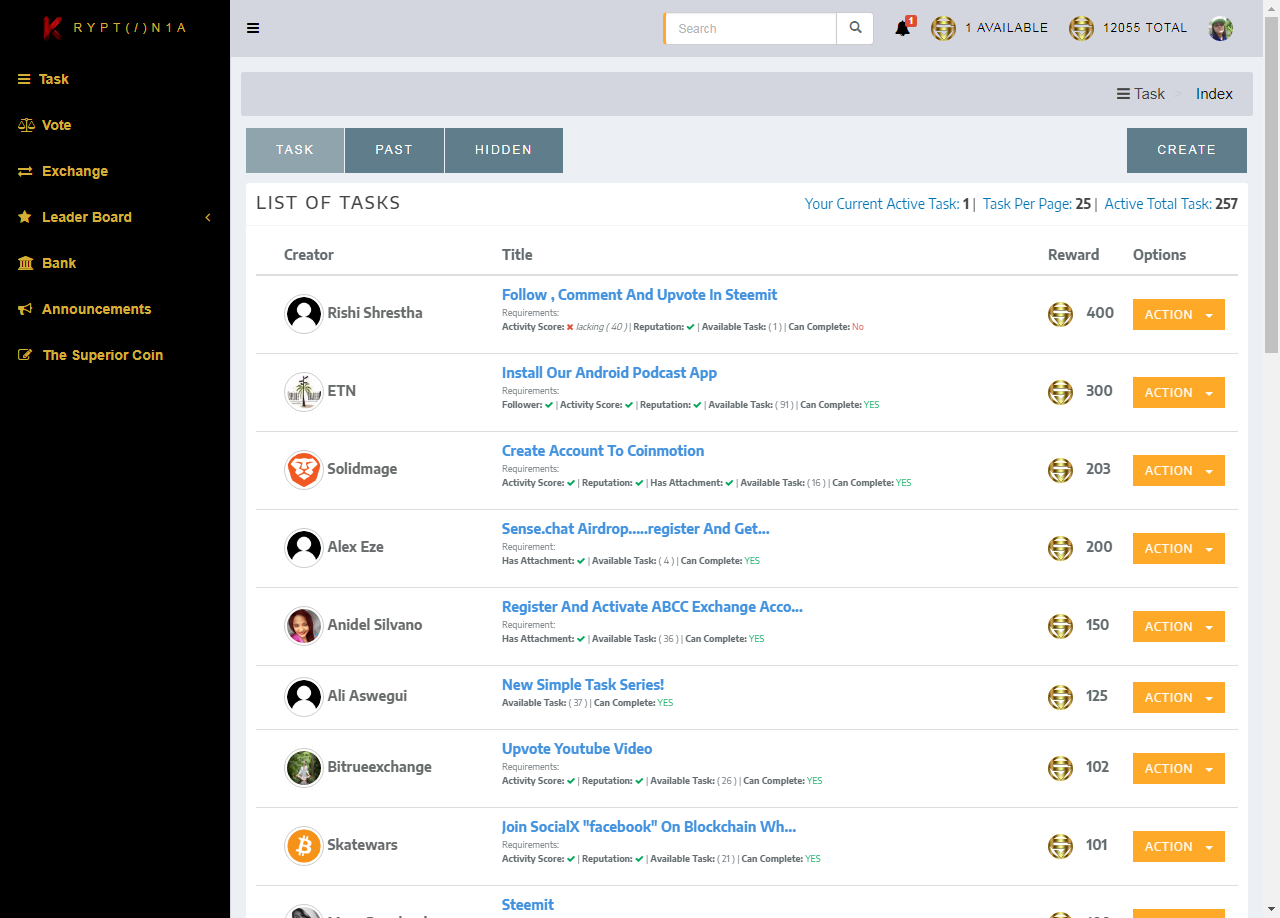Click Anidel Silvano's avatar photo

coord(304,626)
